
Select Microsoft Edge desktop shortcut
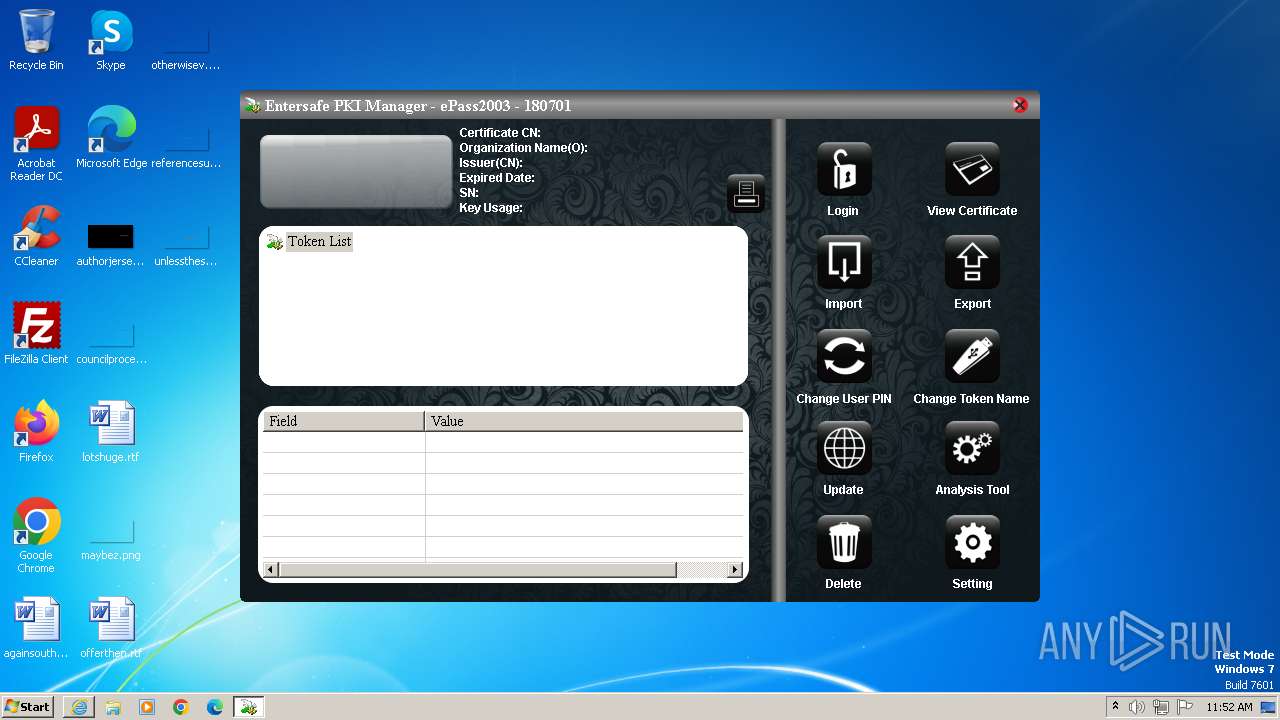[x=111, y=138]
